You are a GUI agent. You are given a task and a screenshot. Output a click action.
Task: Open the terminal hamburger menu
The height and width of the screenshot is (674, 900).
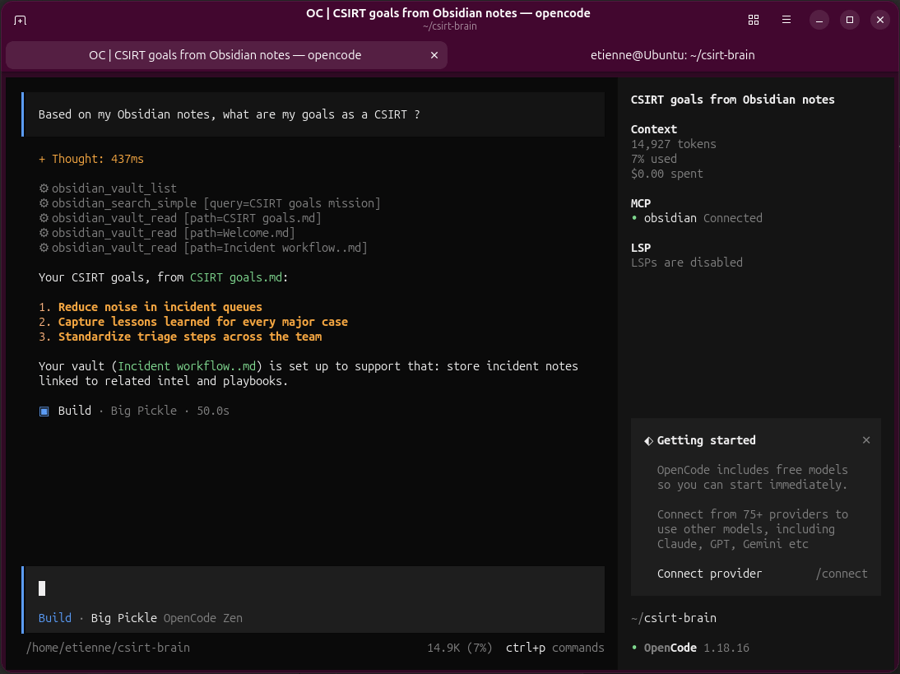786,20
